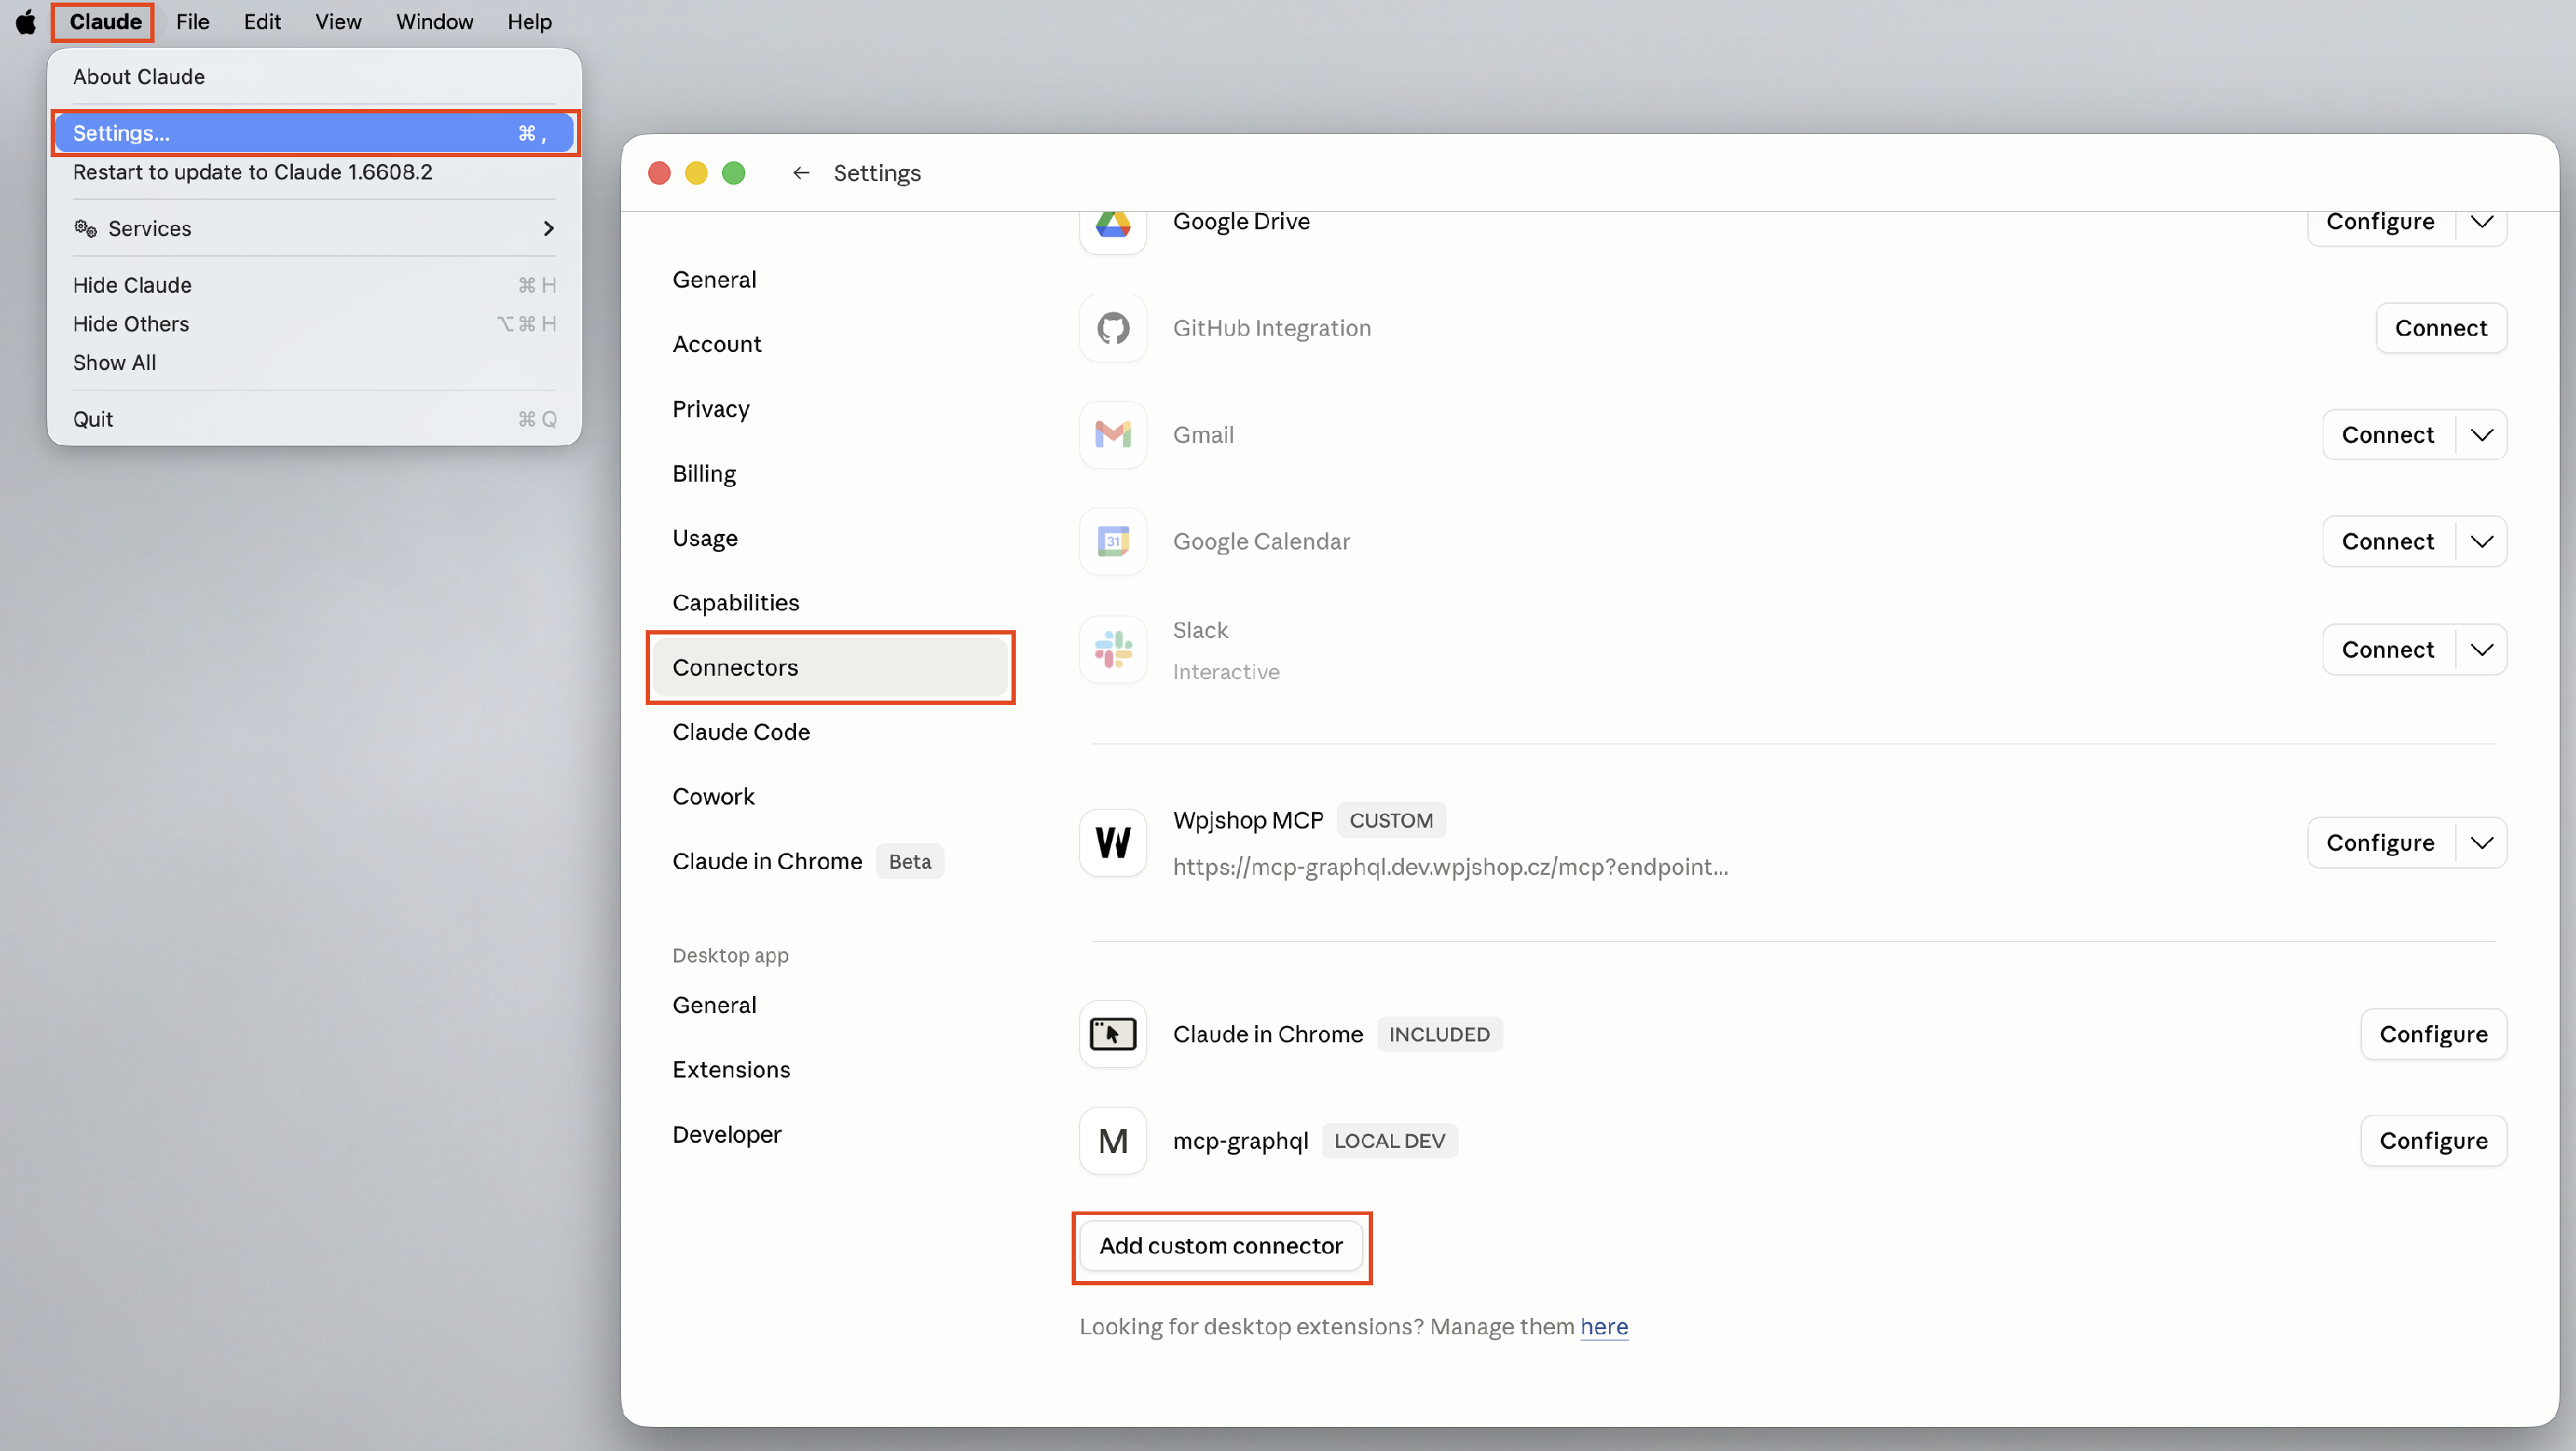Image resolution: width=2576 pixels, height=1451 pixels.
Task: Click the back arrow beside Settings
Action: tap(801, 173)
